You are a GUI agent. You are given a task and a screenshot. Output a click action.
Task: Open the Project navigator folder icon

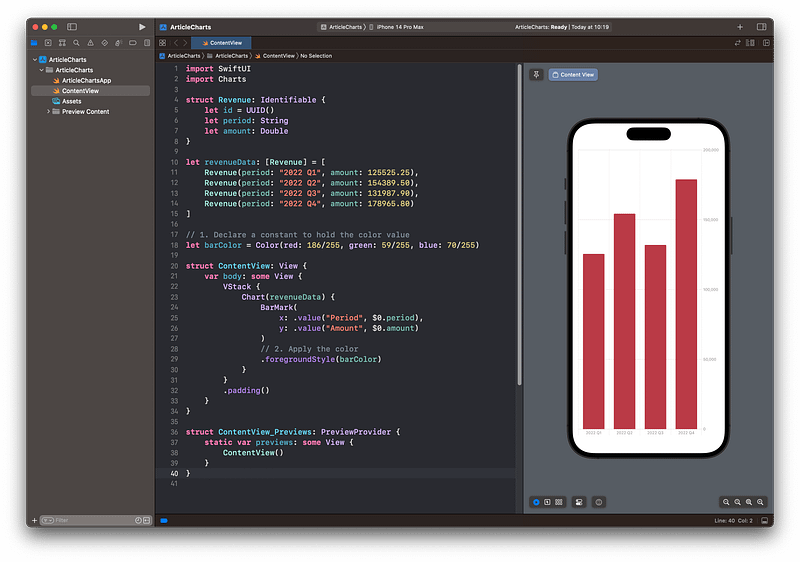click(x=34, y=43)
